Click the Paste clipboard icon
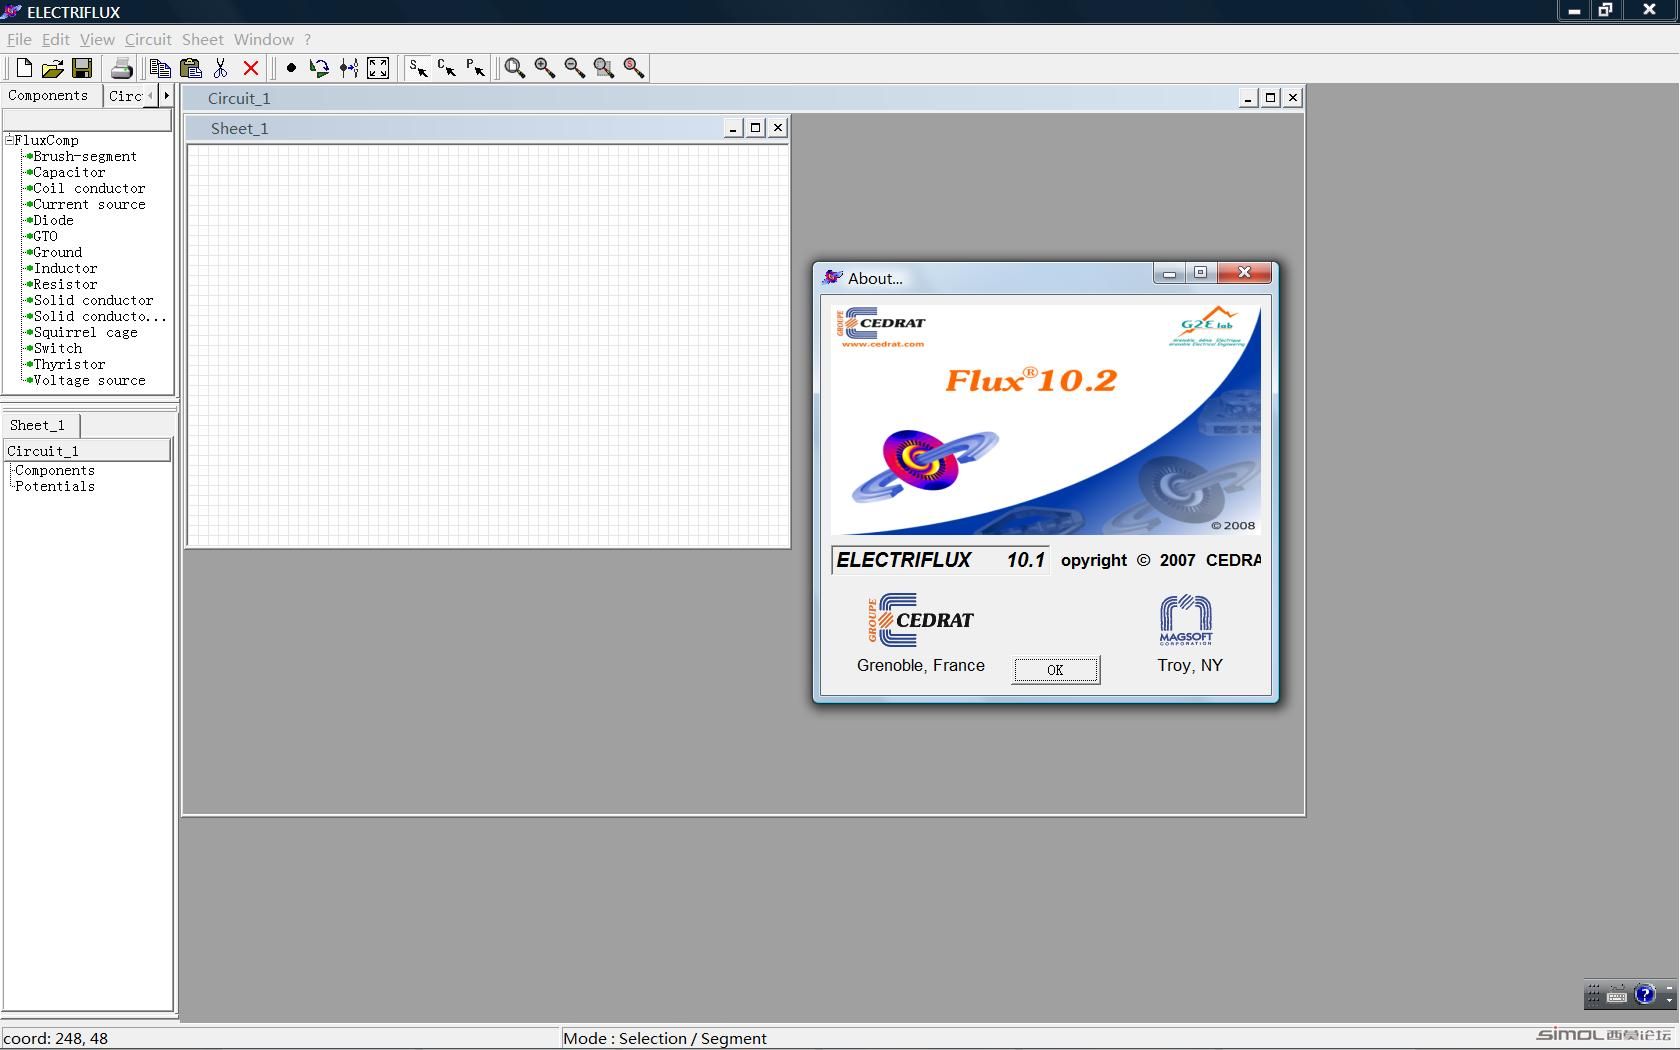This screenshot has width=1680, height=1050. click(190, 68)
